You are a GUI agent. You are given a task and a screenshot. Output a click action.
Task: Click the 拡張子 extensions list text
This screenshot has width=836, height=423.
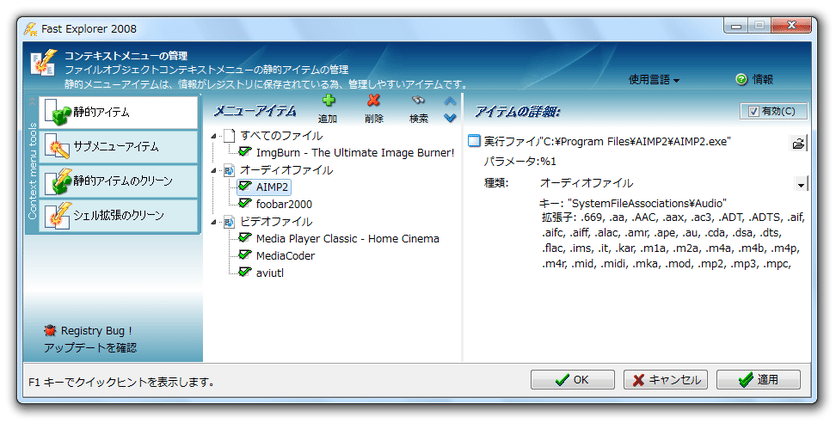pos(673,240)
